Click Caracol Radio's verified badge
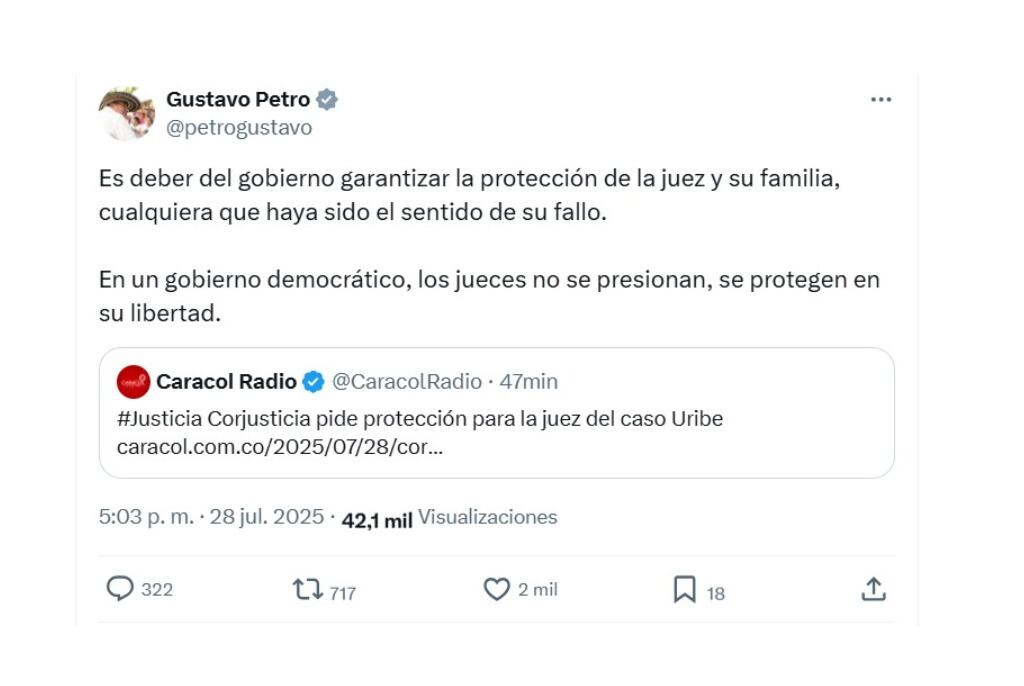The image size is (1024, 686). pyautogui.click(x=314, y=381)
